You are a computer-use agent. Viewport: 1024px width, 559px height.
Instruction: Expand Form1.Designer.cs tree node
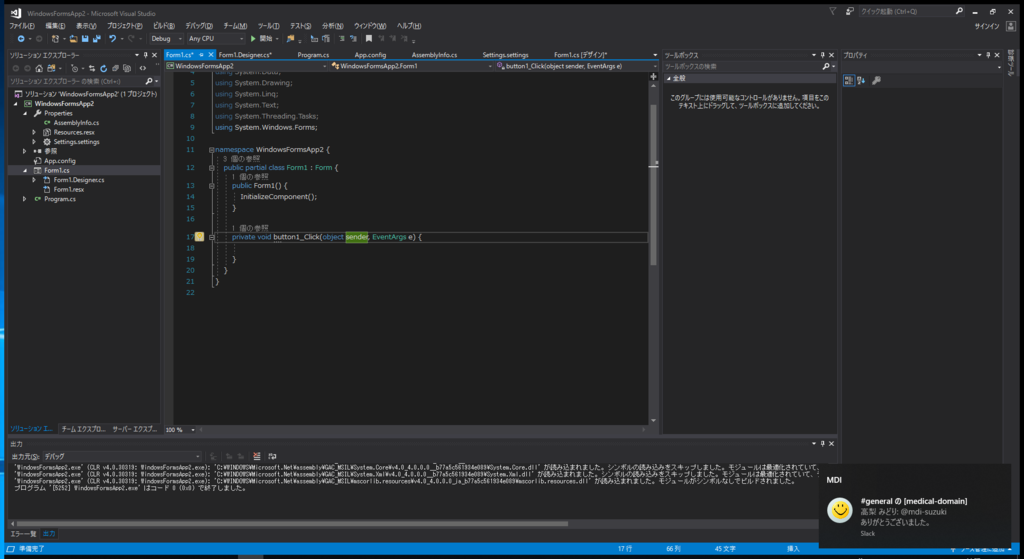pos(34,180)
